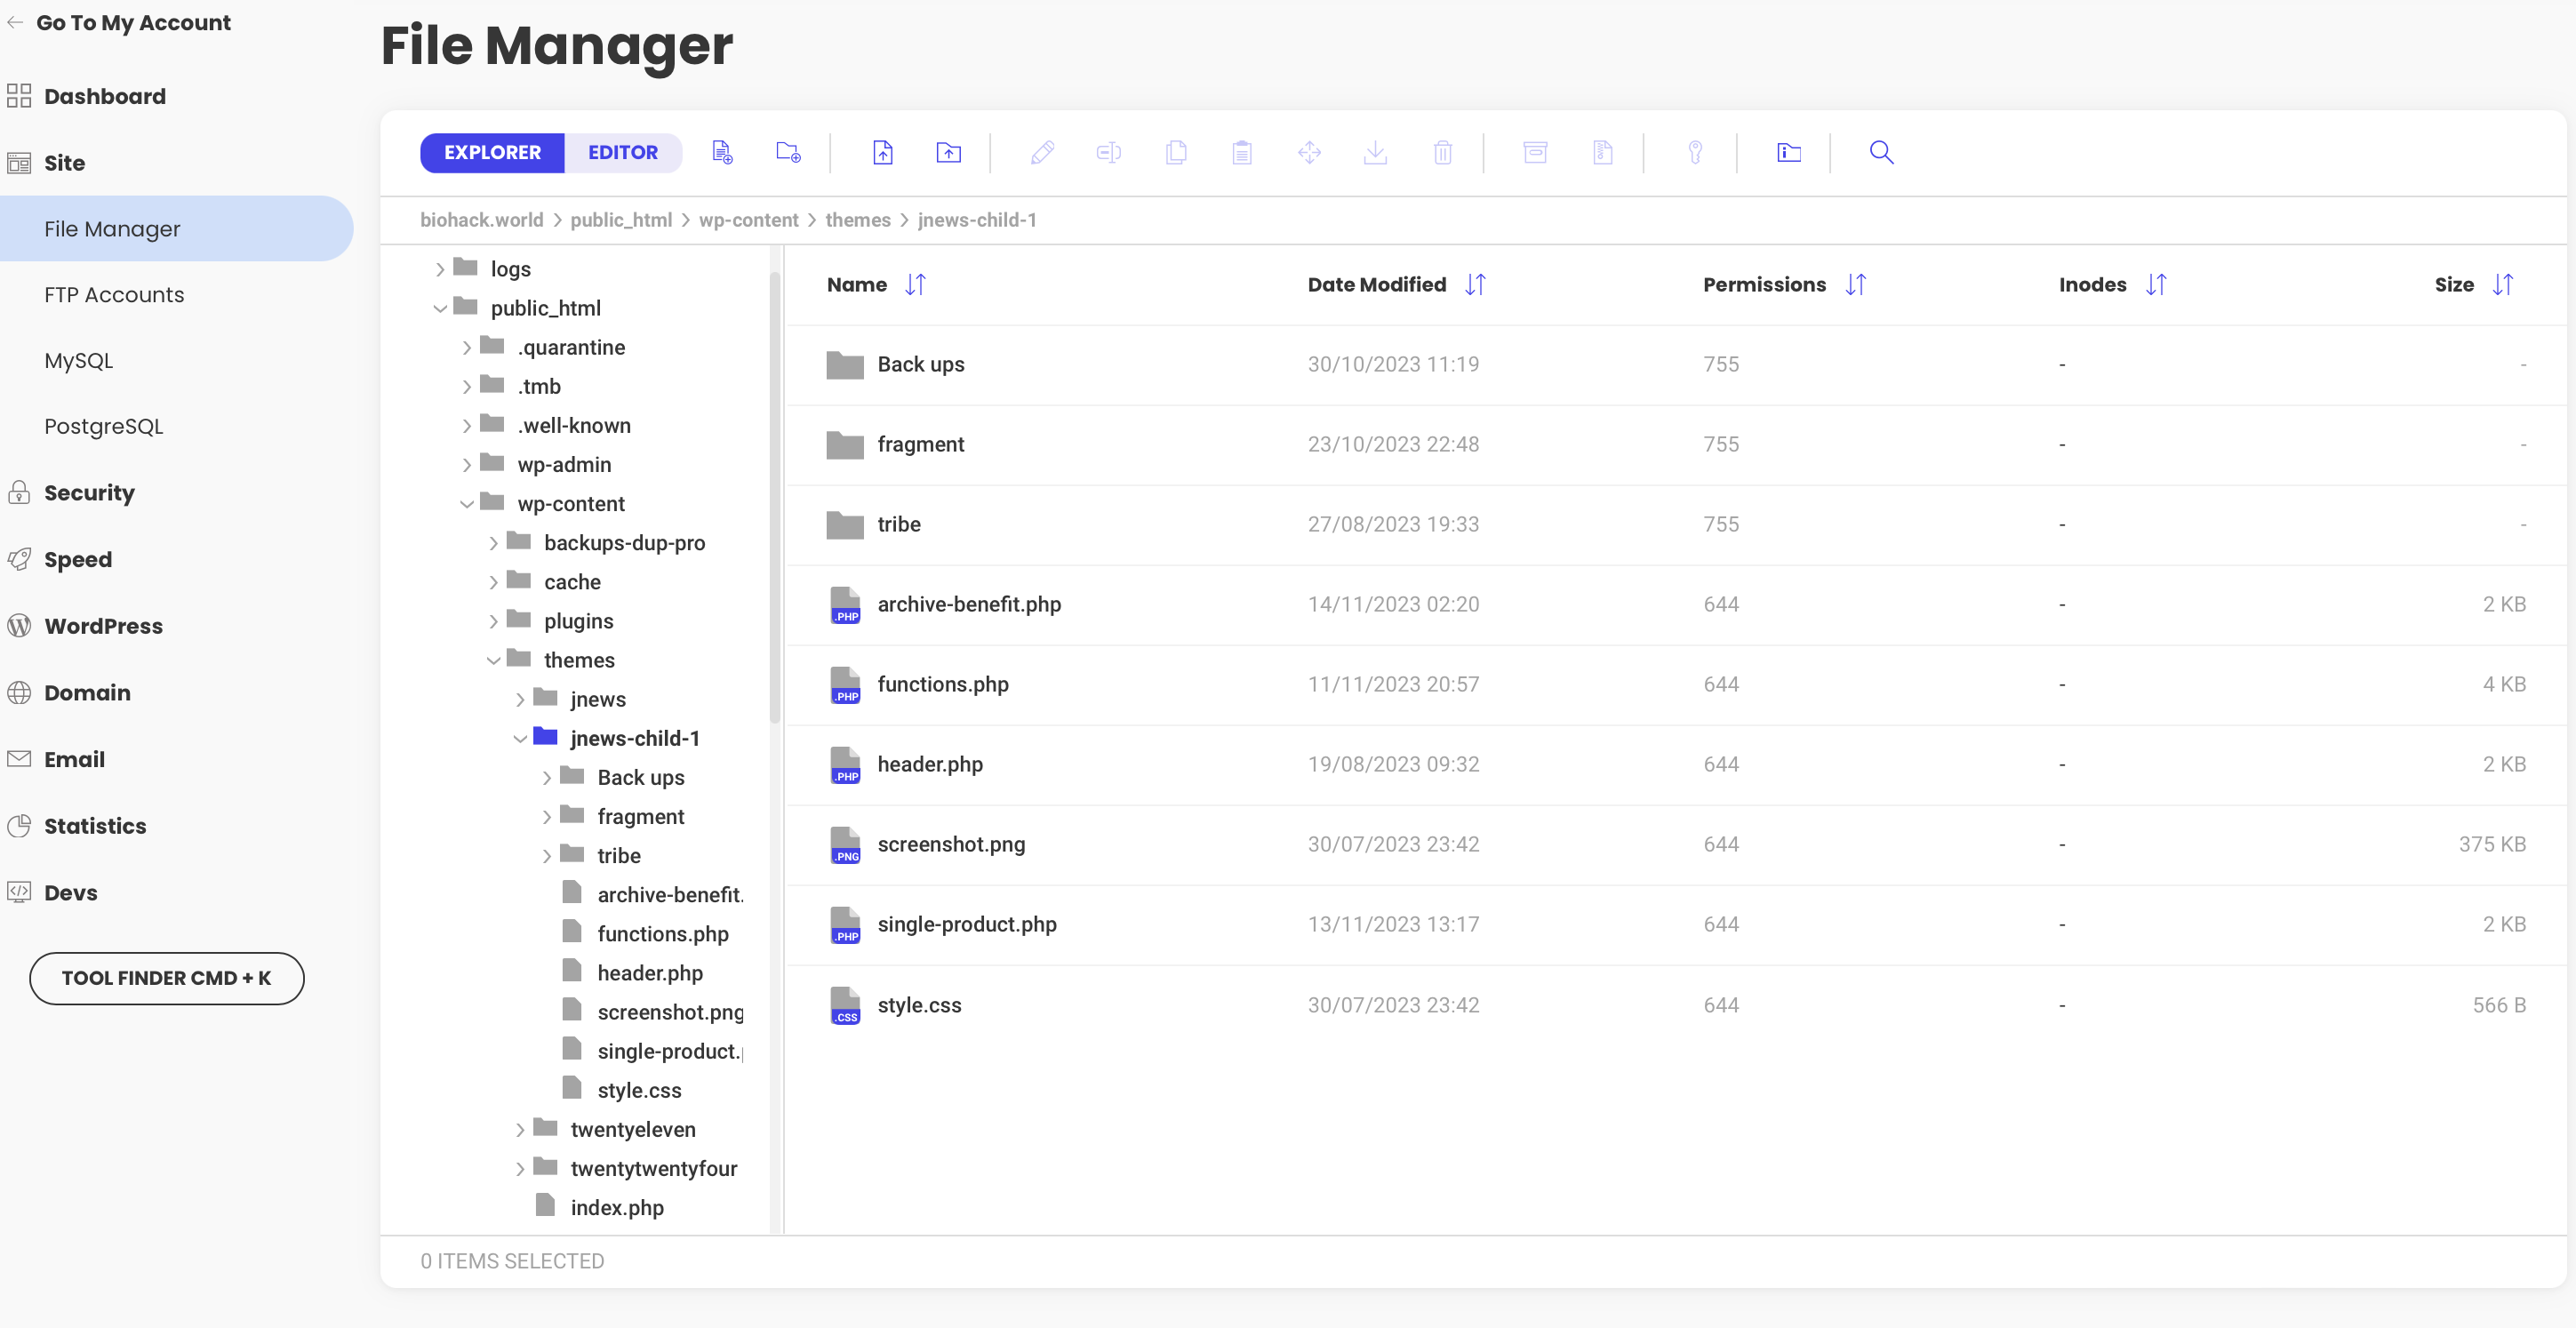Image resolution: width=2576 pixels, height=1328 pixels.
Task: Click the Delete trash icon
Action: tap(1442, 152)
